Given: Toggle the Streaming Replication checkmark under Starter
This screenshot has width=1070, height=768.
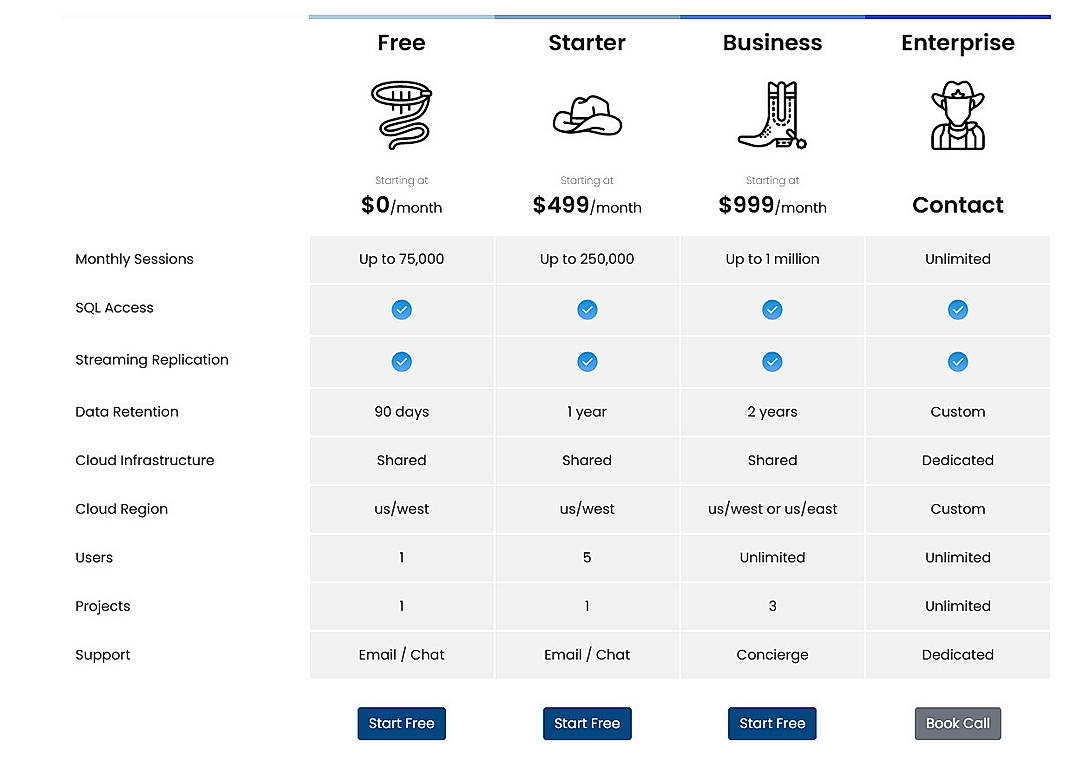Looking at the screenshot, I should tap(587, 362).
